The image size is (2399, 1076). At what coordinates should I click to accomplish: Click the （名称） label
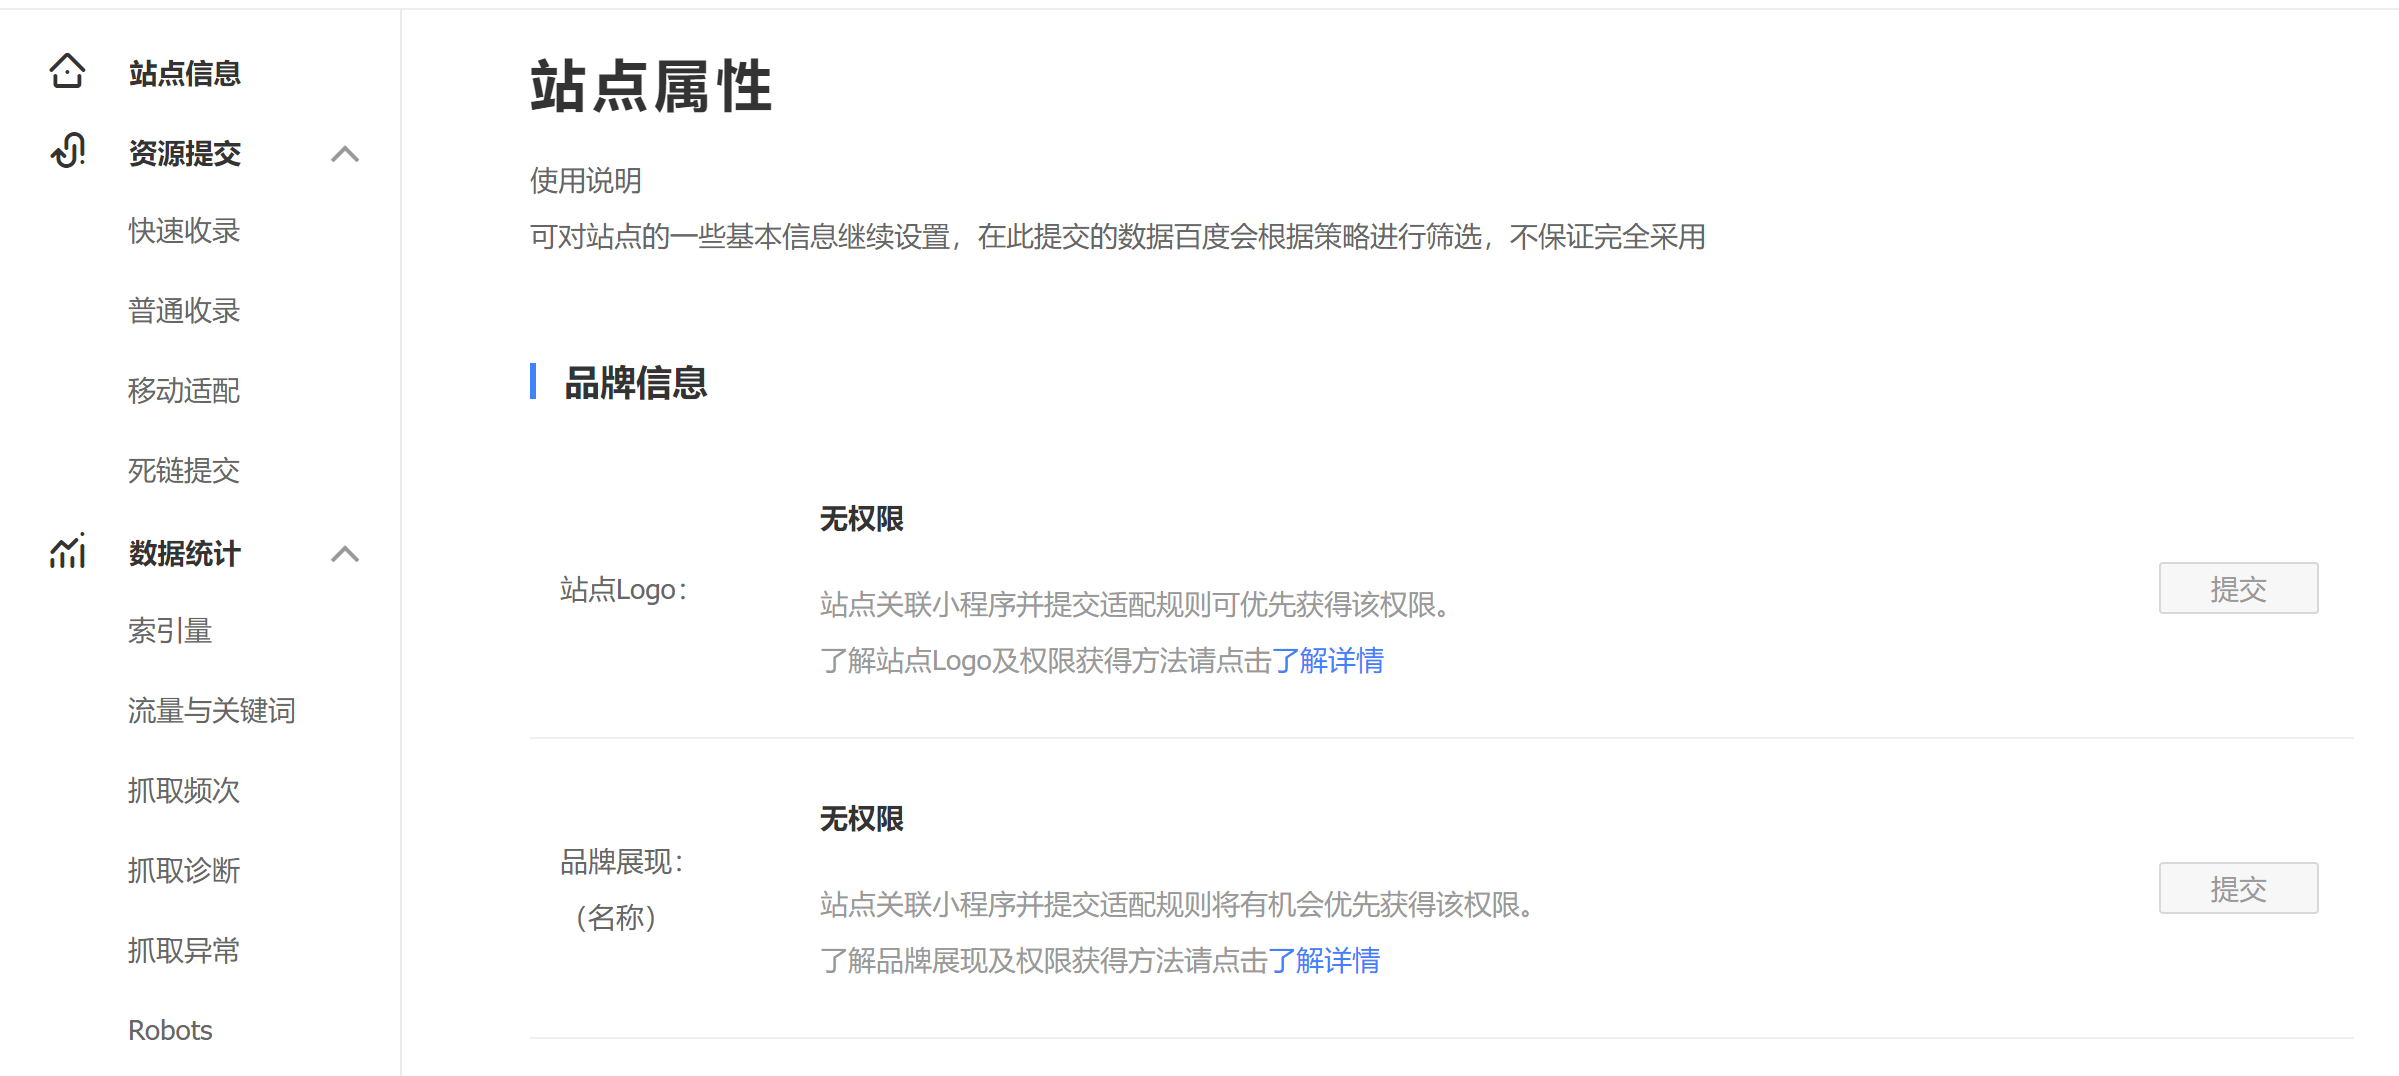tap(616, 917)
